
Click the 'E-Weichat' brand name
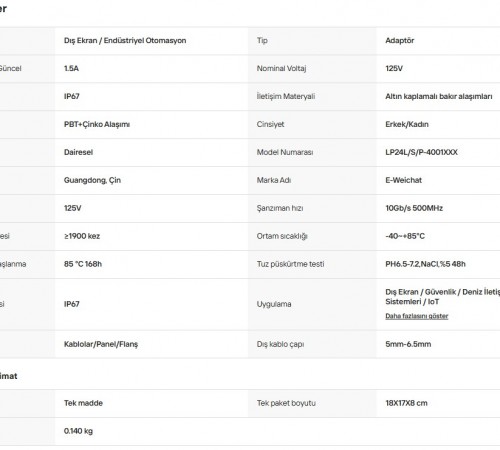[x=403, y=180]
